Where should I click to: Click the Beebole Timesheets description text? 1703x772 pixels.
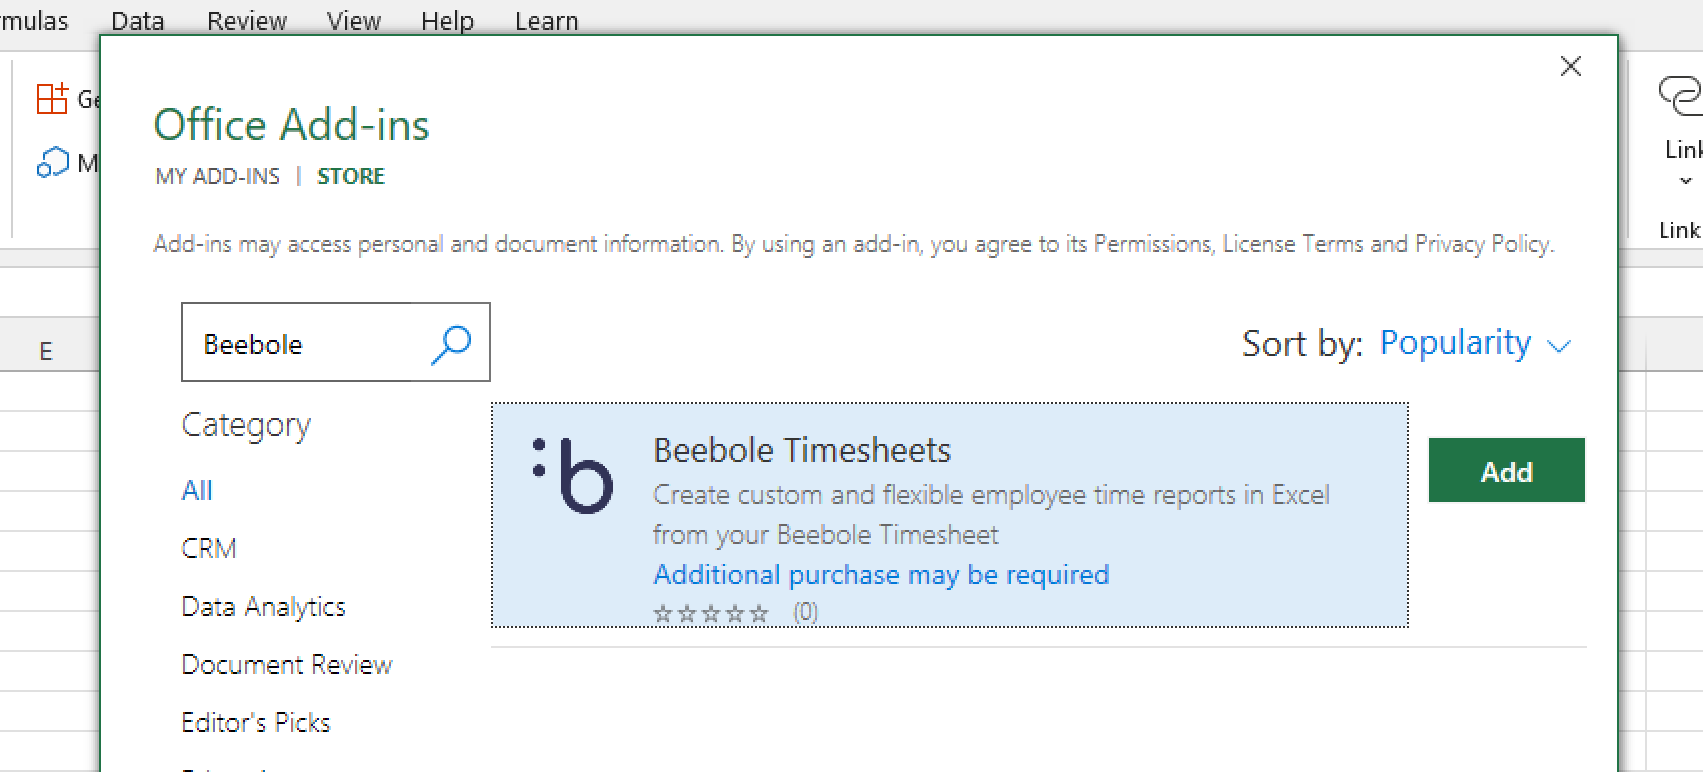click(x=991, y=514)
